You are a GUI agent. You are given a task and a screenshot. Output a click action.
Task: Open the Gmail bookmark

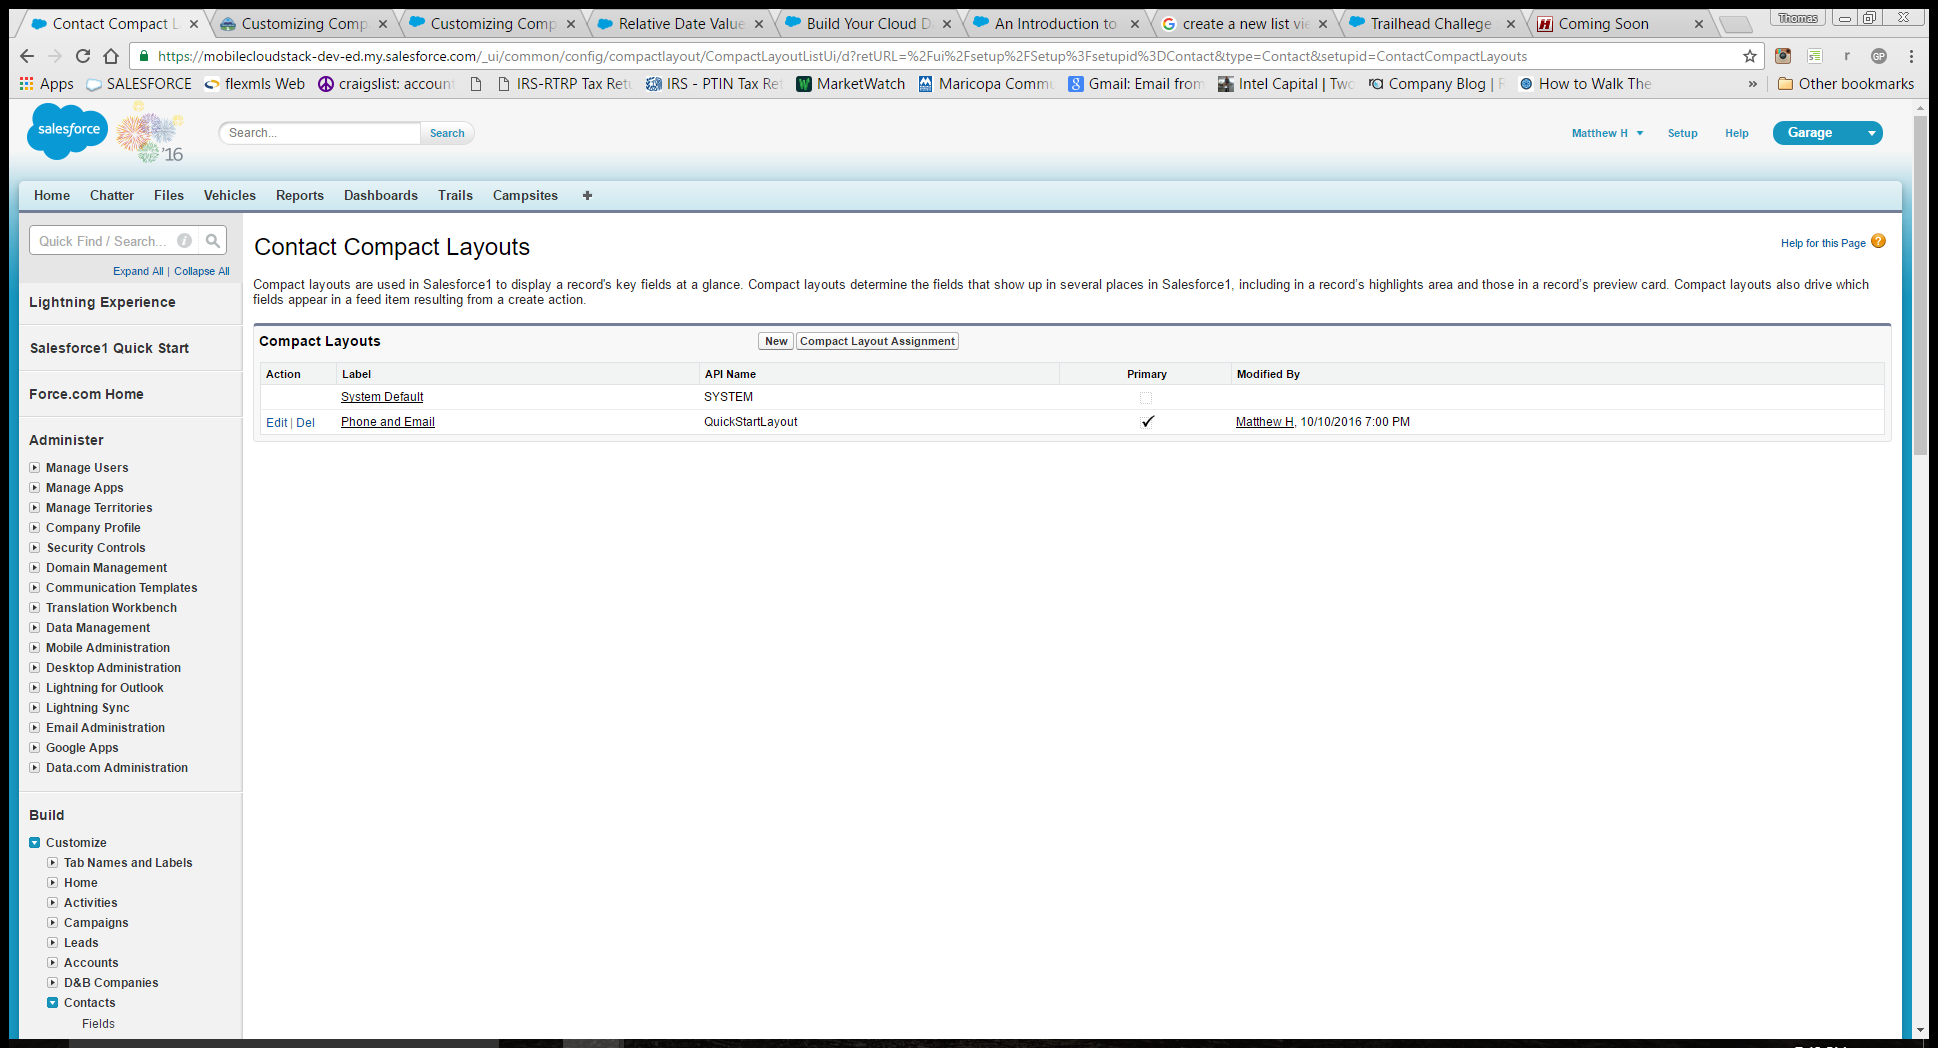coord(1136,84)
